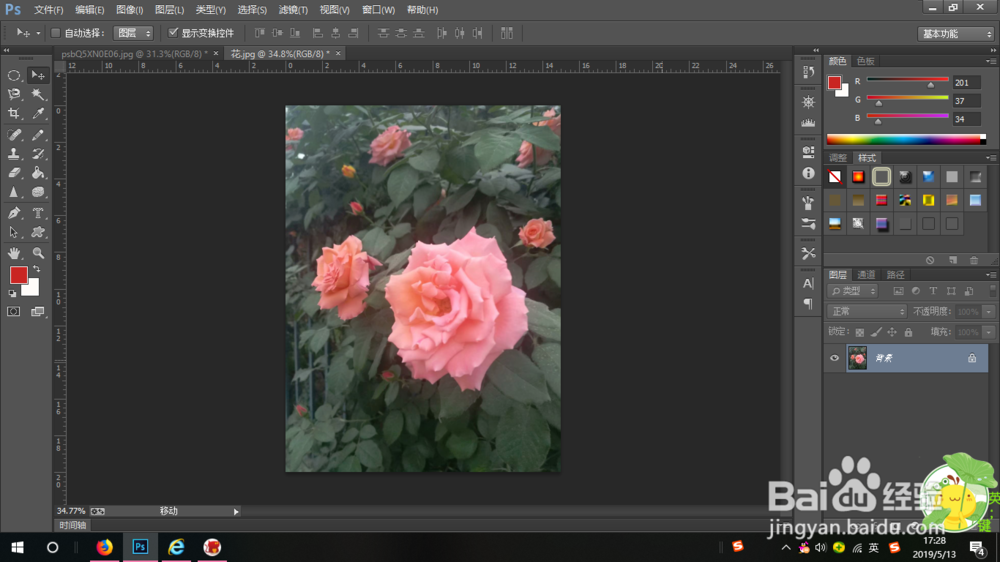Uncheck Show Transform Controls

pos(173,33)
